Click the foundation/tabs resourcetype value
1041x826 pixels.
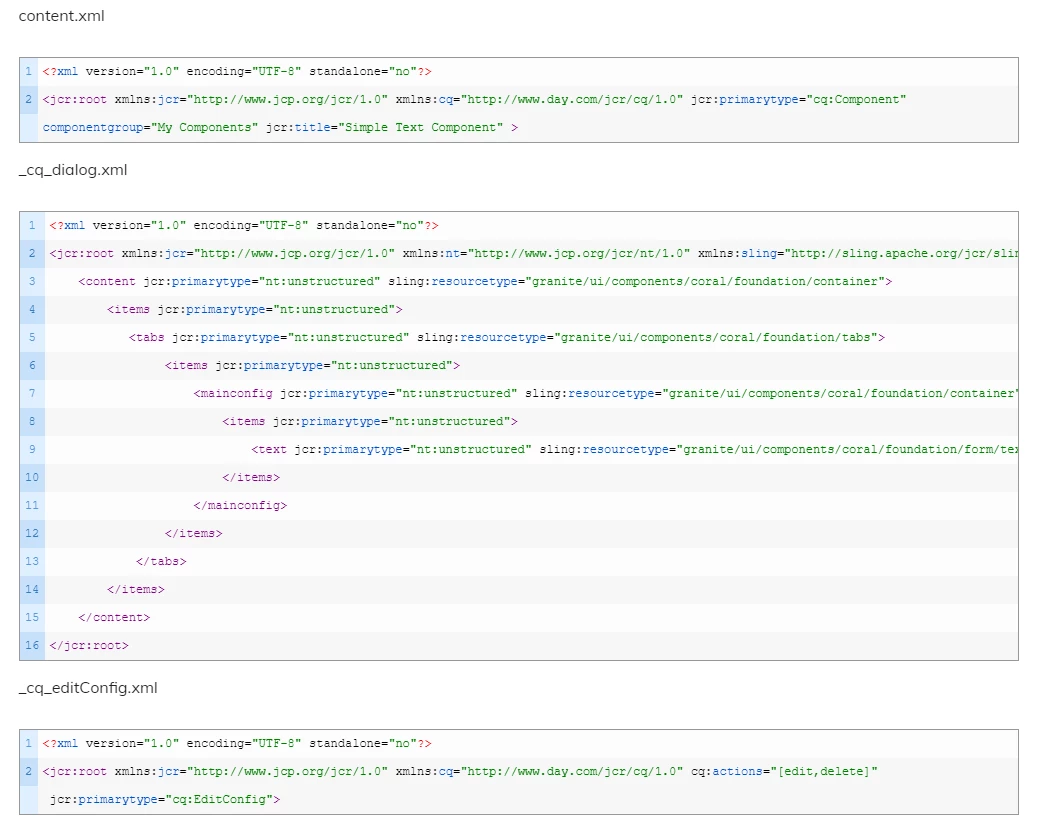pyautogui.click(x=716, y=337)
